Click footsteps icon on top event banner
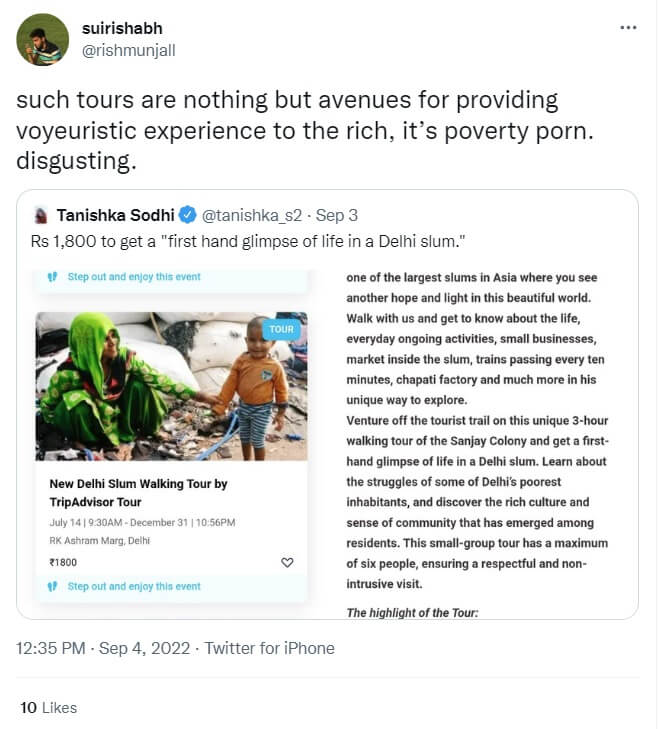 pos(53,276)
